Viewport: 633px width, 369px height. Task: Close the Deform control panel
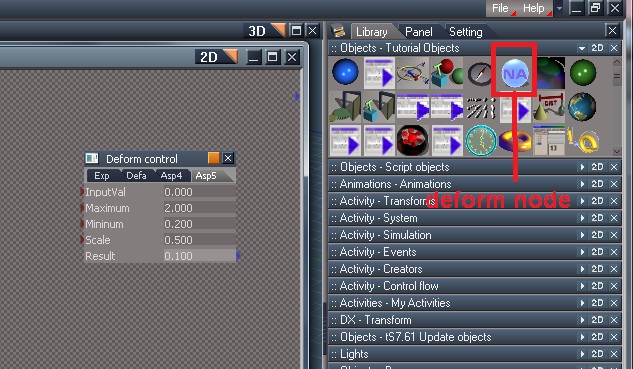(228, 158)
